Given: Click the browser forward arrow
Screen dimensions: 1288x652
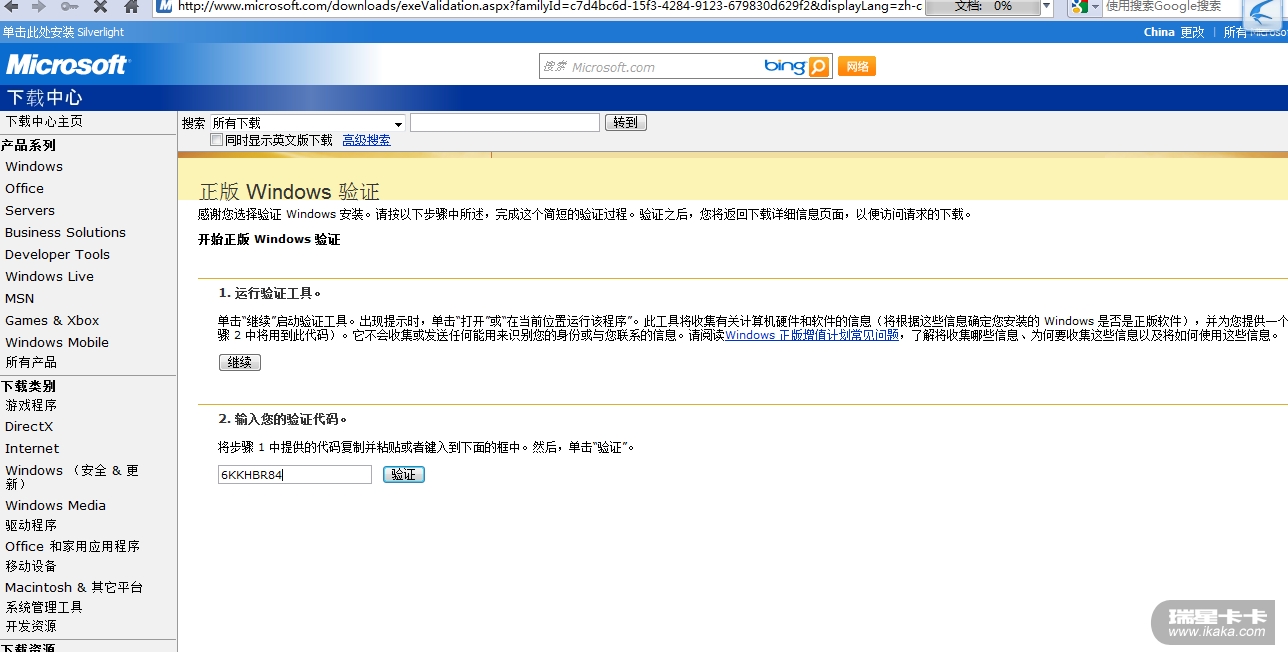Looking at the screenshot, I should coord(39,6).
